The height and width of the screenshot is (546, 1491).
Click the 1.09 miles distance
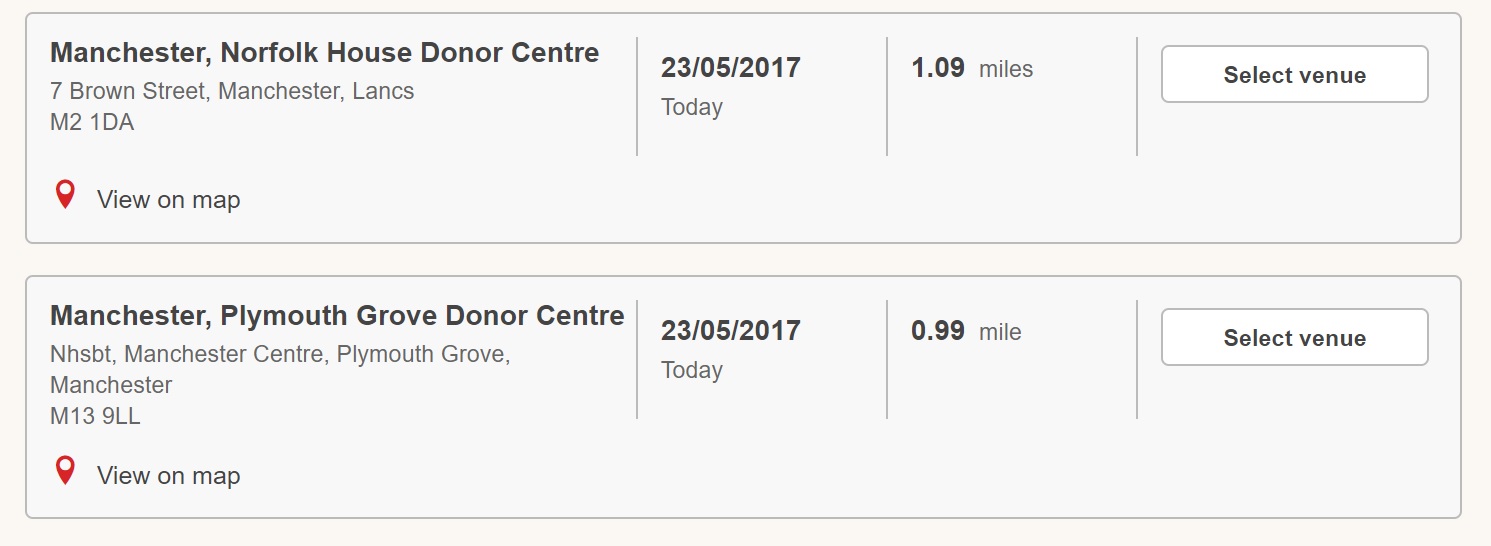click(972, 68)
